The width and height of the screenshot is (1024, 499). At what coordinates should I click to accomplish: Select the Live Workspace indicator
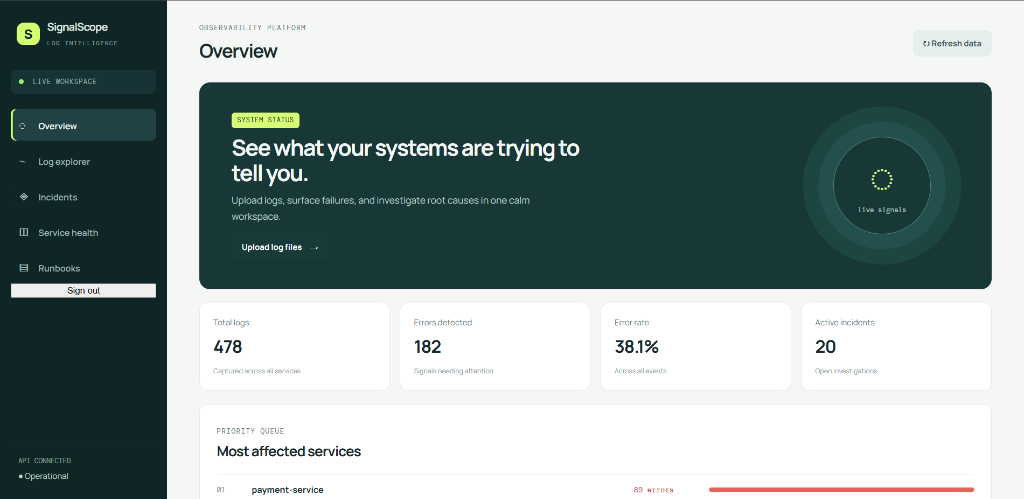[84, 82]
